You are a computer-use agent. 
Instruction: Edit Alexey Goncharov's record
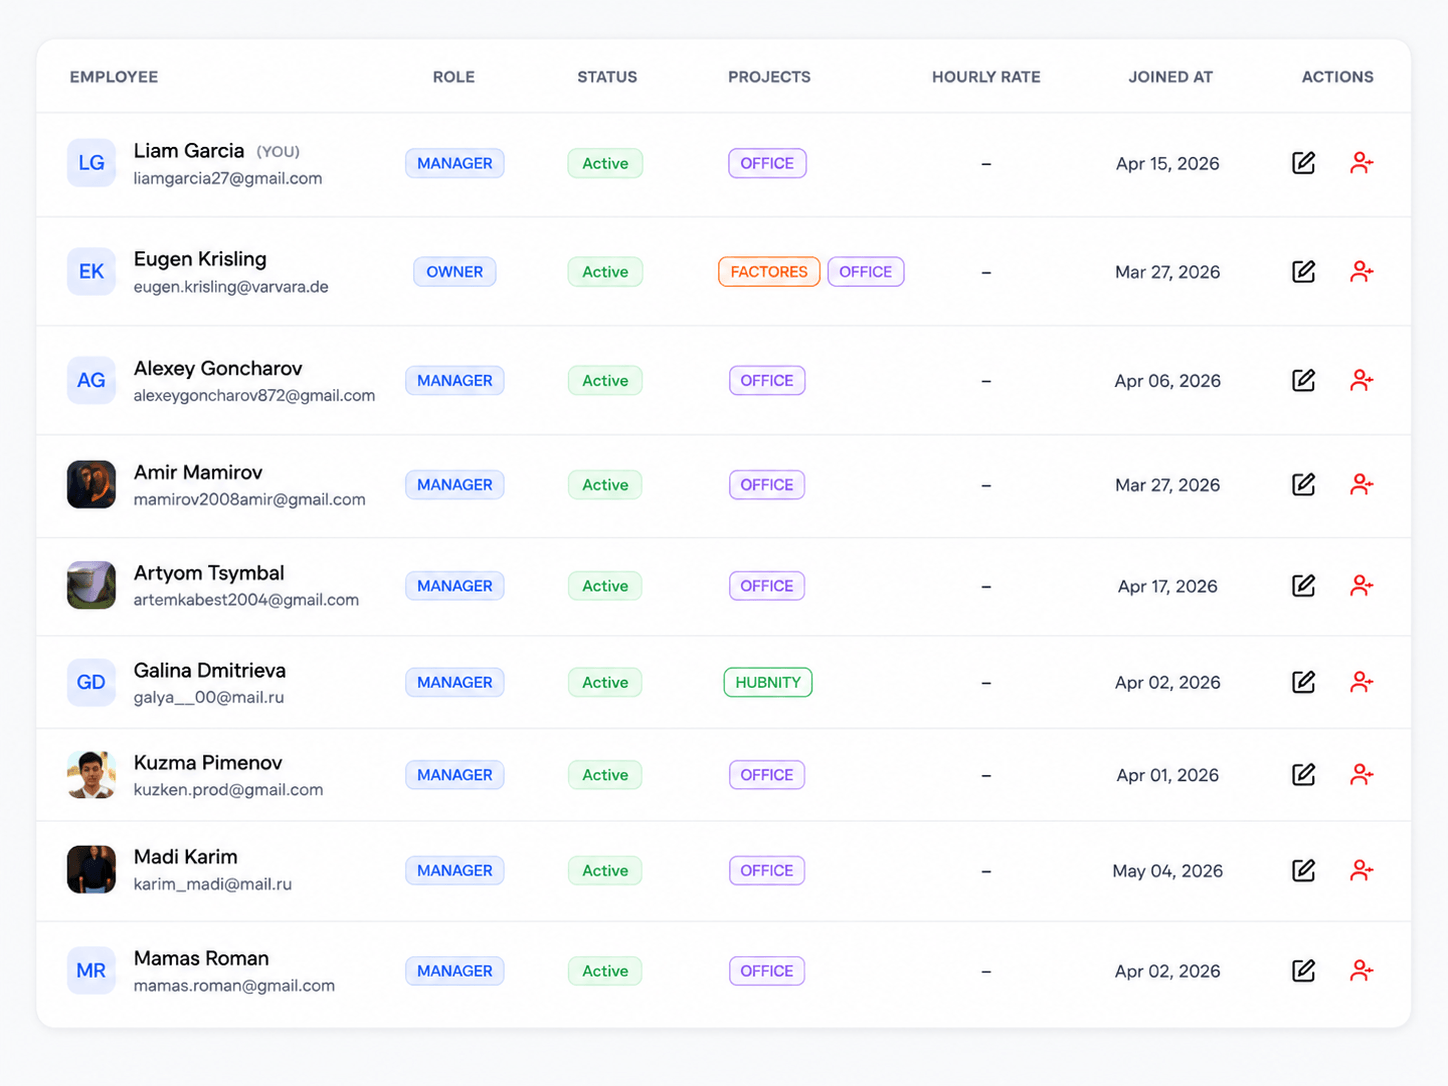pos(1303,380)
